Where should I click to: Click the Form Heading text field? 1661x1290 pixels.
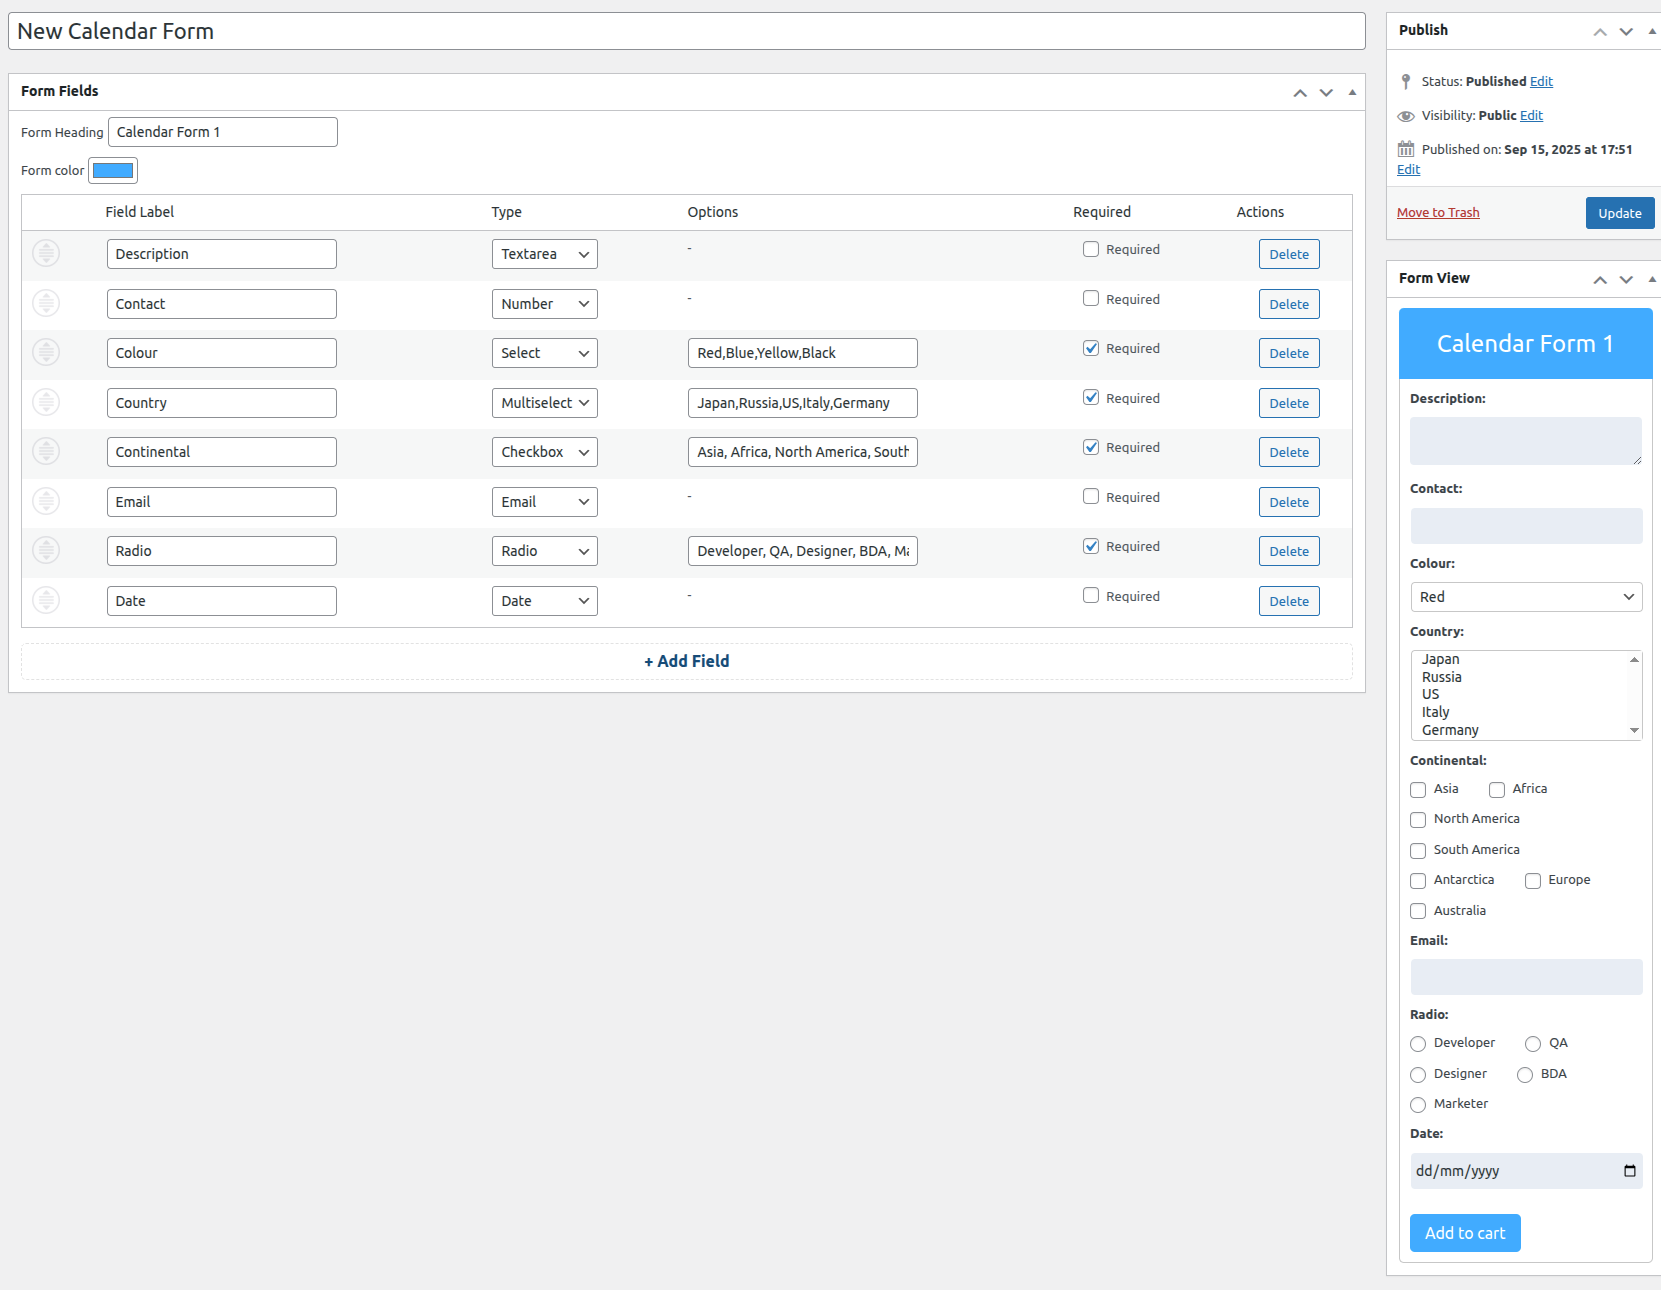pos(222,132)
